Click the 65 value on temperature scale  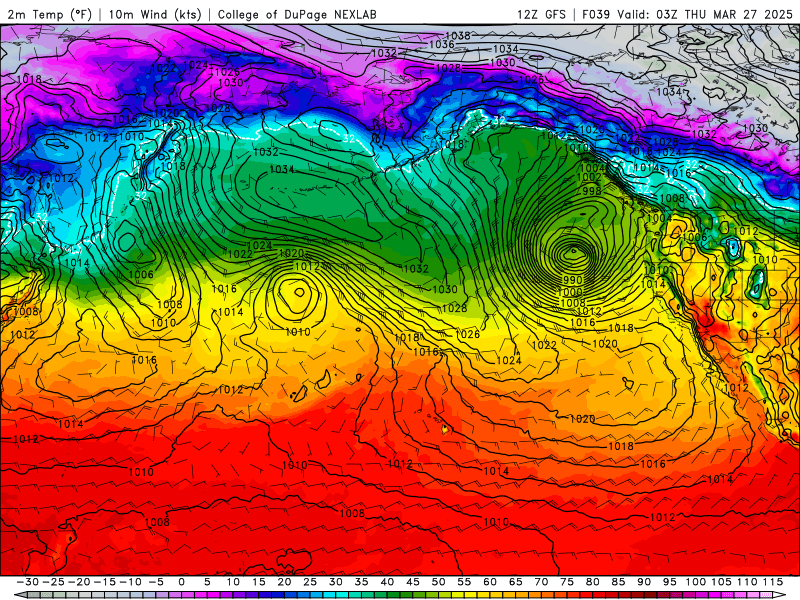coord(515,582)
